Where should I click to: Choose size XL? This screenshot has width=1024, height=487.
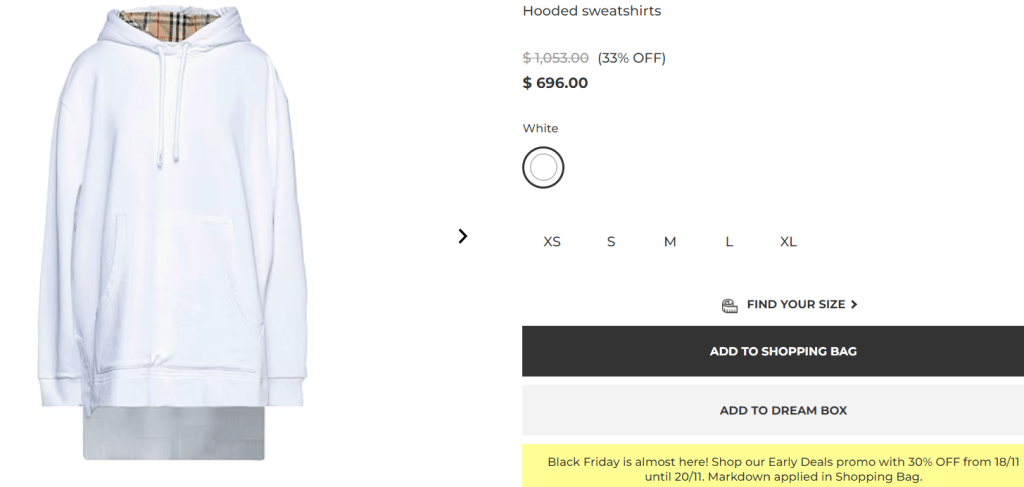tap(788, 242)
